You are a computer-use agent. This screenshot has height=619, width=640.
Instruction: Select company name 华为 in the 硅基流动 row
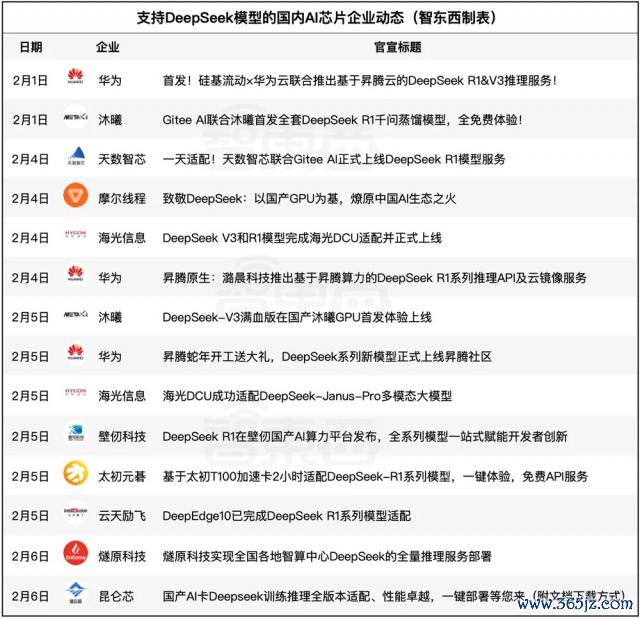(x=110, y=80)
